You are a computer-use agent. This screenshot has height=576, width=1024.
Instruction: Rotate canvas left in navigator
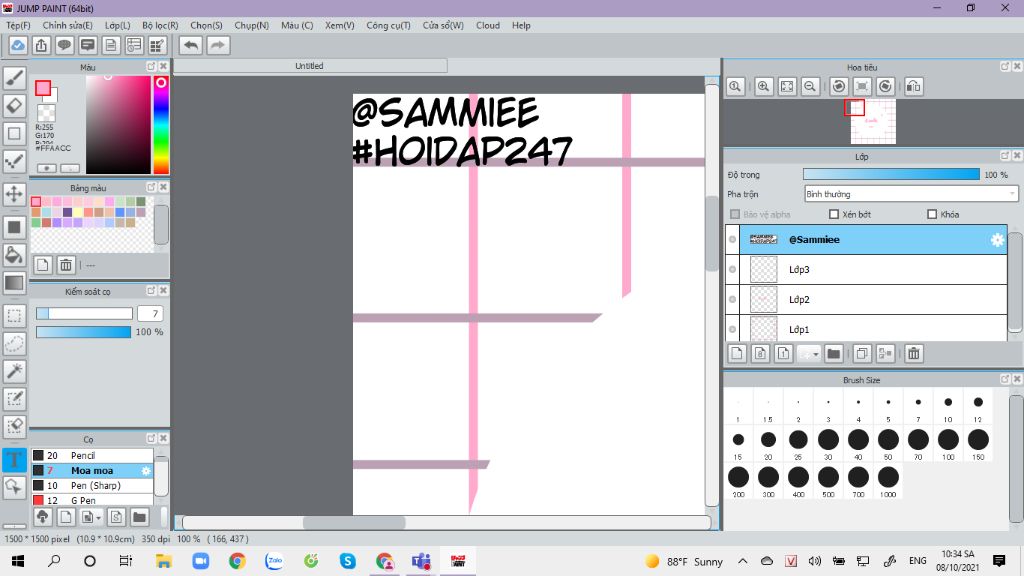(839, 86)
